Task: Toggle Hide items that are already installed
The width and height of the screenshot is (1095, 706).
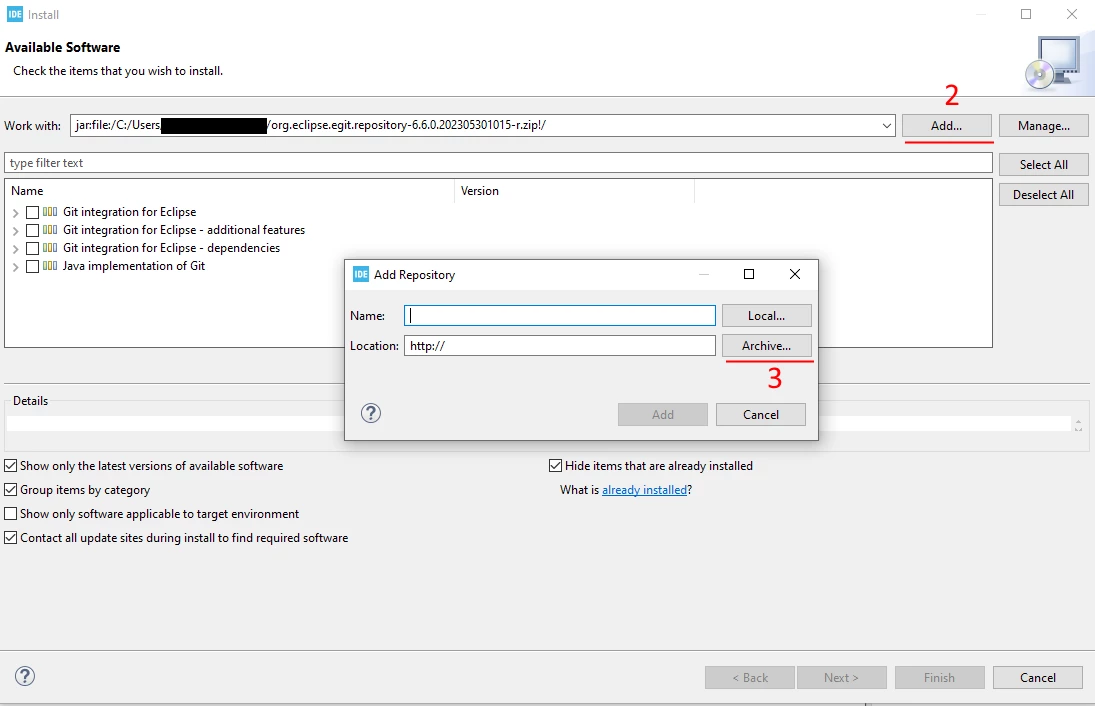Action: click(555, 466)
